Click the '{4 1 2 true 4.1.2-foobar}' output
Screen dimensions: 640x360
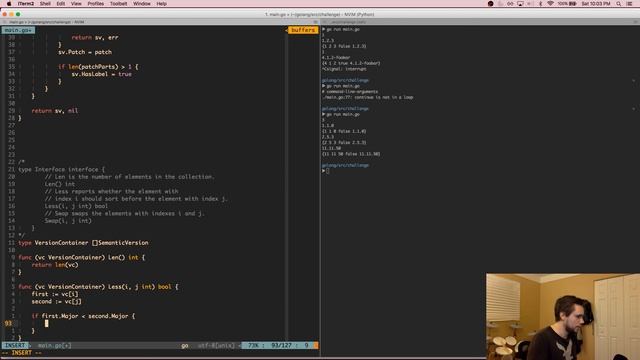coord(351,63)
